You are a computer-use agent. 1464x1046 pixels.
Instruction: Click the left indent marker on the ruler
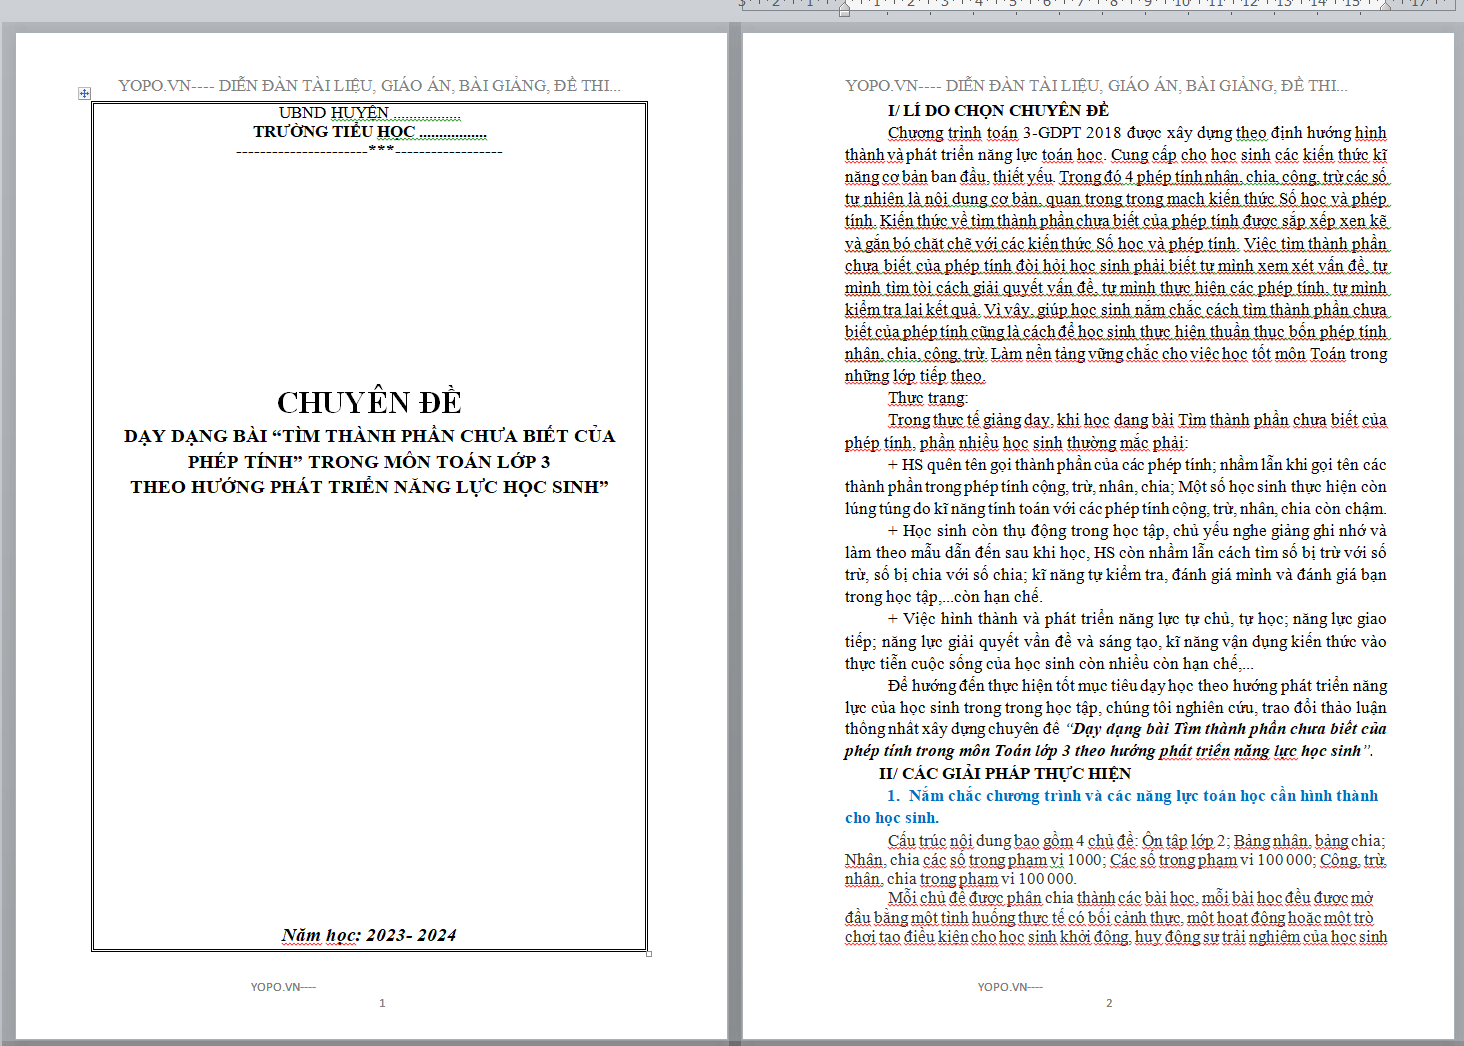844,9
